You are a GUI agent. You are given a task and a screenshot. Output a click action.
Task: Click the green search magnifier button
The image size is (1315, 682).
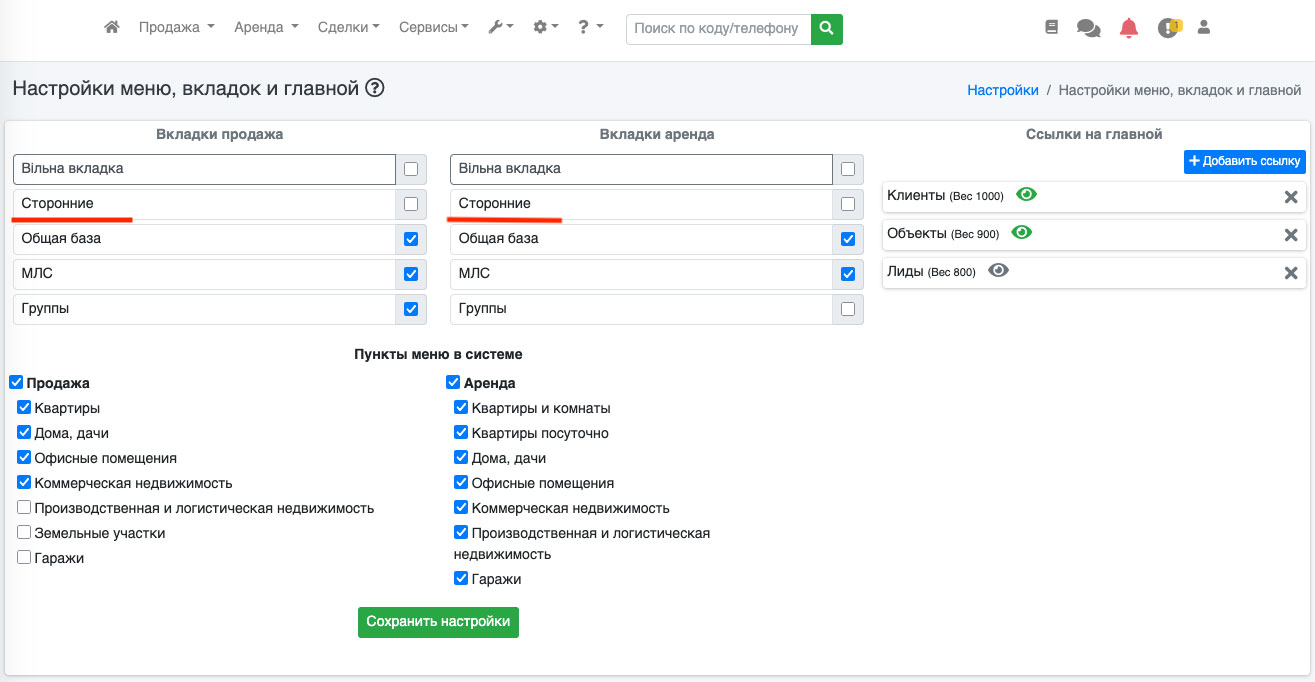(826, 29)
